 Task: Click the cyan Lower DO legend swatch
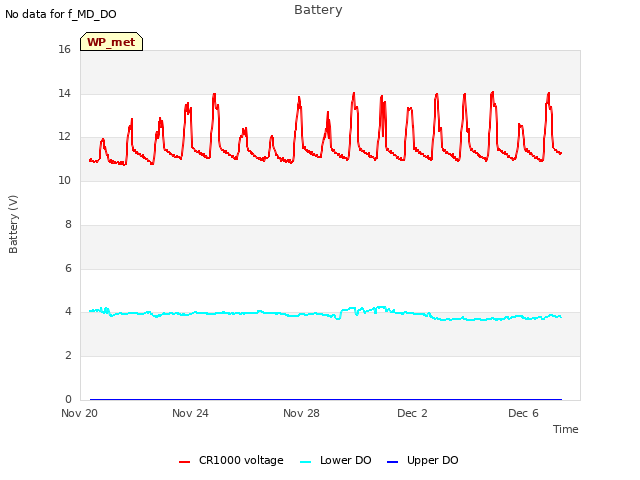pyautogui.click(x=305, y=462)
